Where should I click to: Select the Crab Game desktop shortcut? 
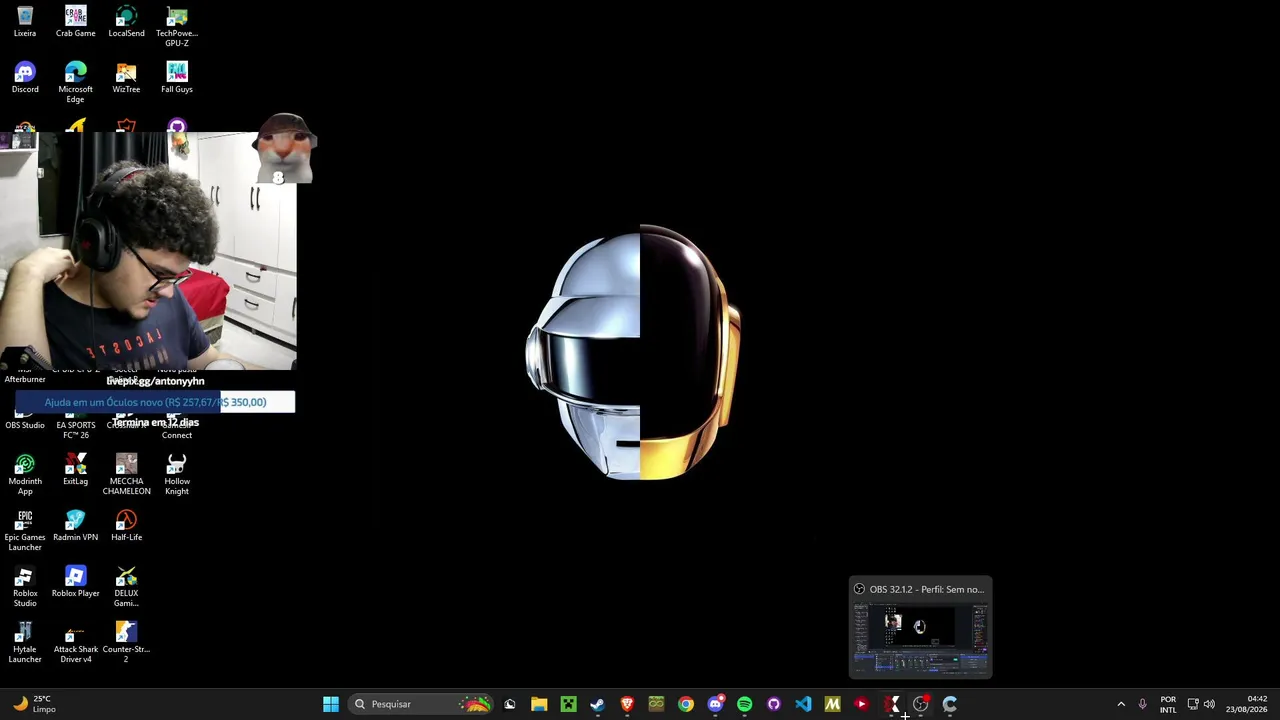coord(76,22)
